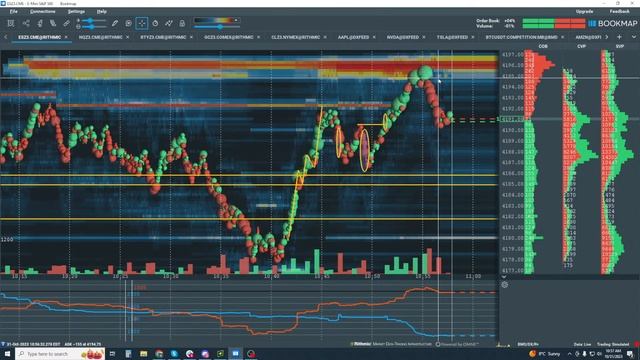The image size is (640, 360).
Task: Click the Order Book imbalance bar
Action: point(554,20)
